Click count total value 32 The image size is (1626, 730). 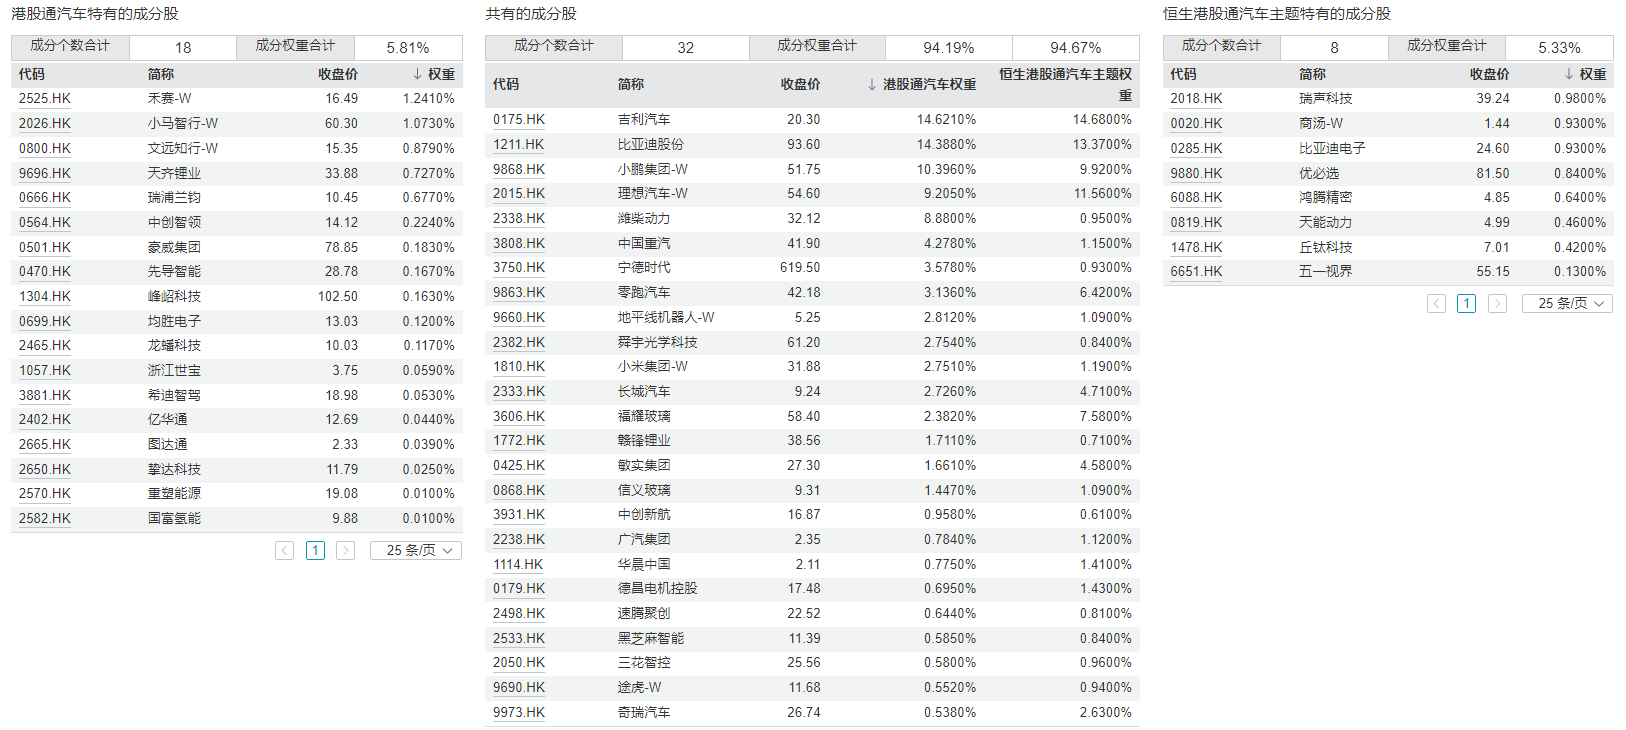pos(686,48)
